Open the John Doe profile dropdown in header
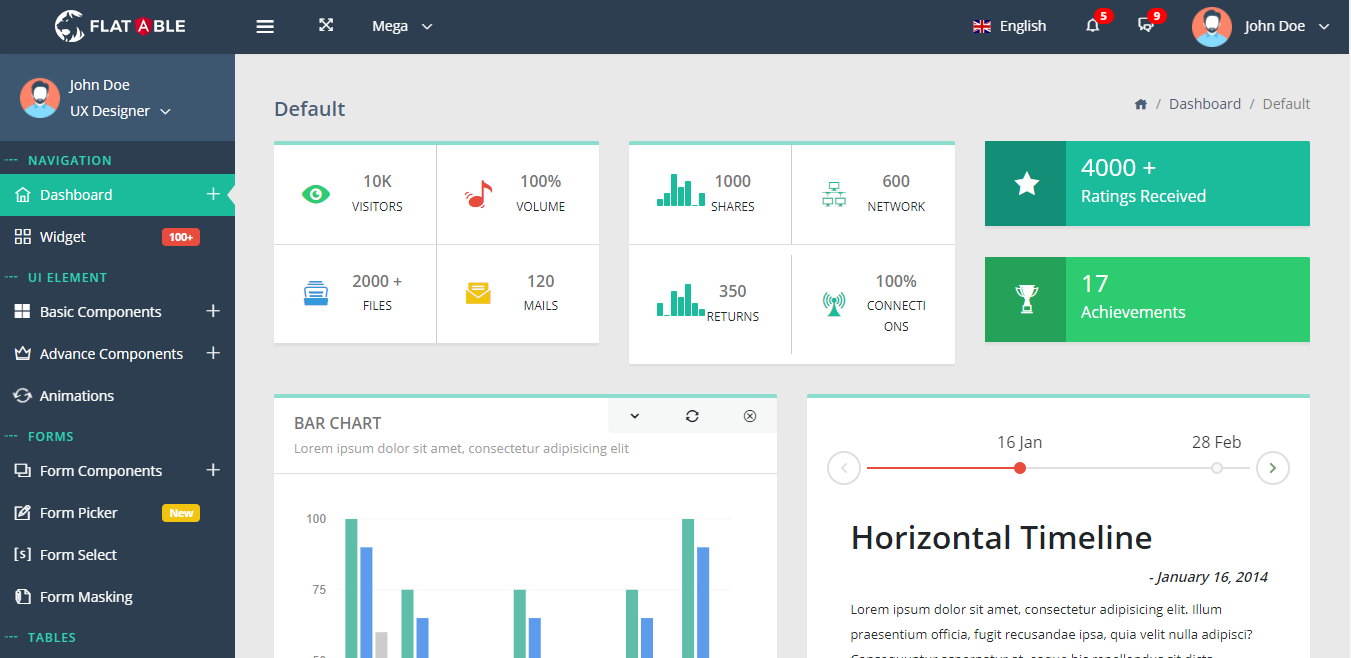1351x658 pixels. 1262,26
